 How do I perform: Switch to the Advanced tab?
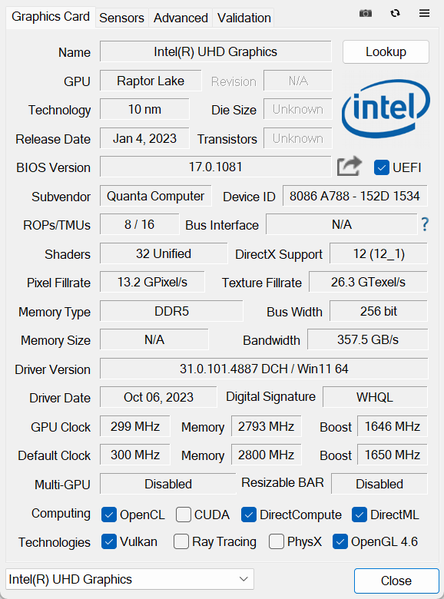coord(181,18)
